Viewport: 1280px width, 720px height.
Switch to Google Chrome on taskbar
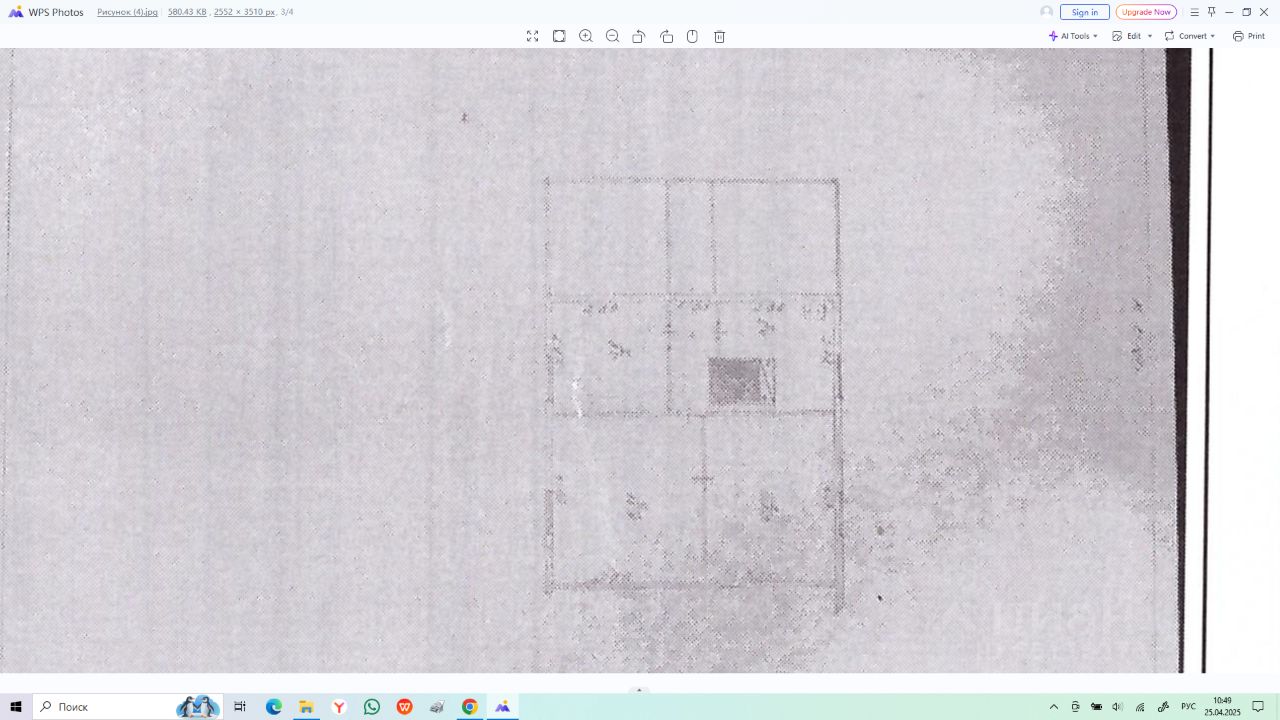(x=469, y=707)
